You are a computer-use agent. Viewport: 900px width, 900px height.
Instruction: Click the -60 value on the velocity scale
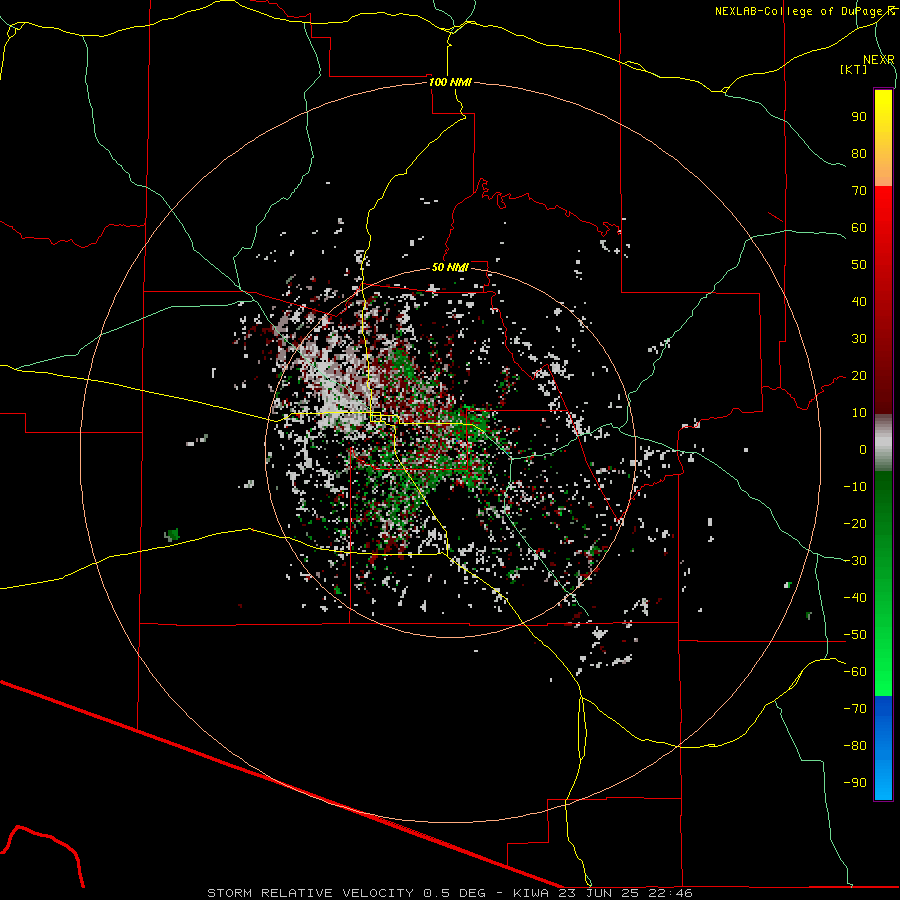click(x=855, y=672)
